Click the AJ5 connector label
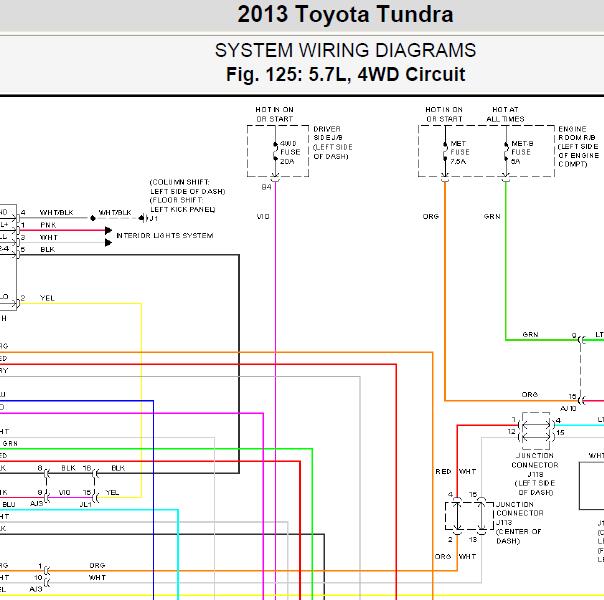604x600 pixels. (x=37, y=503)
